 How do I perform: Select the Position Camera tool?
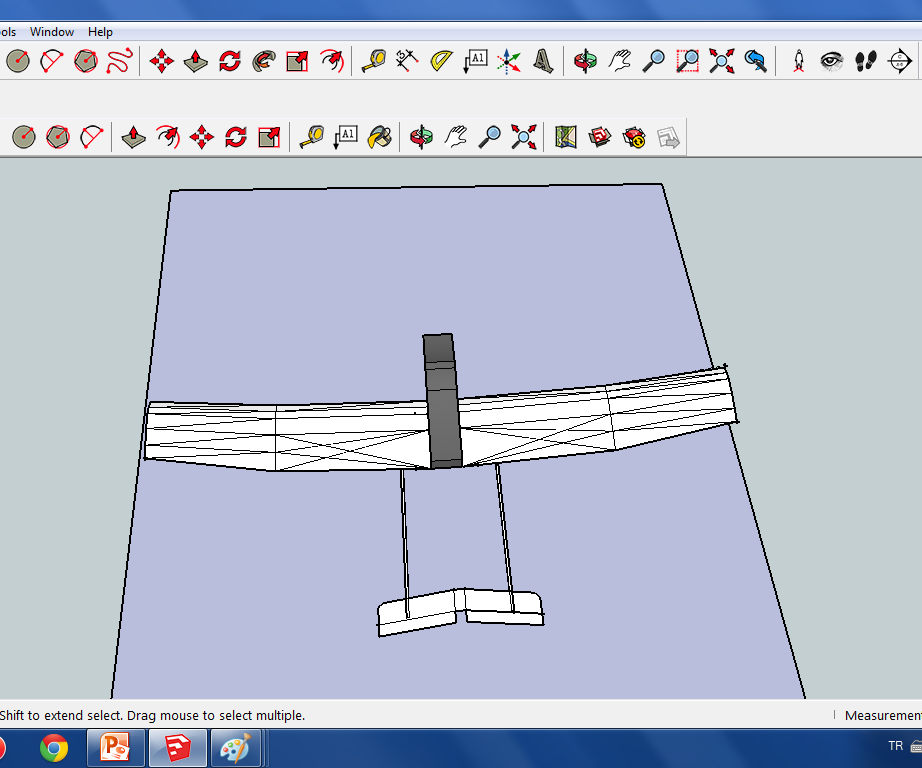pos(798,61)
